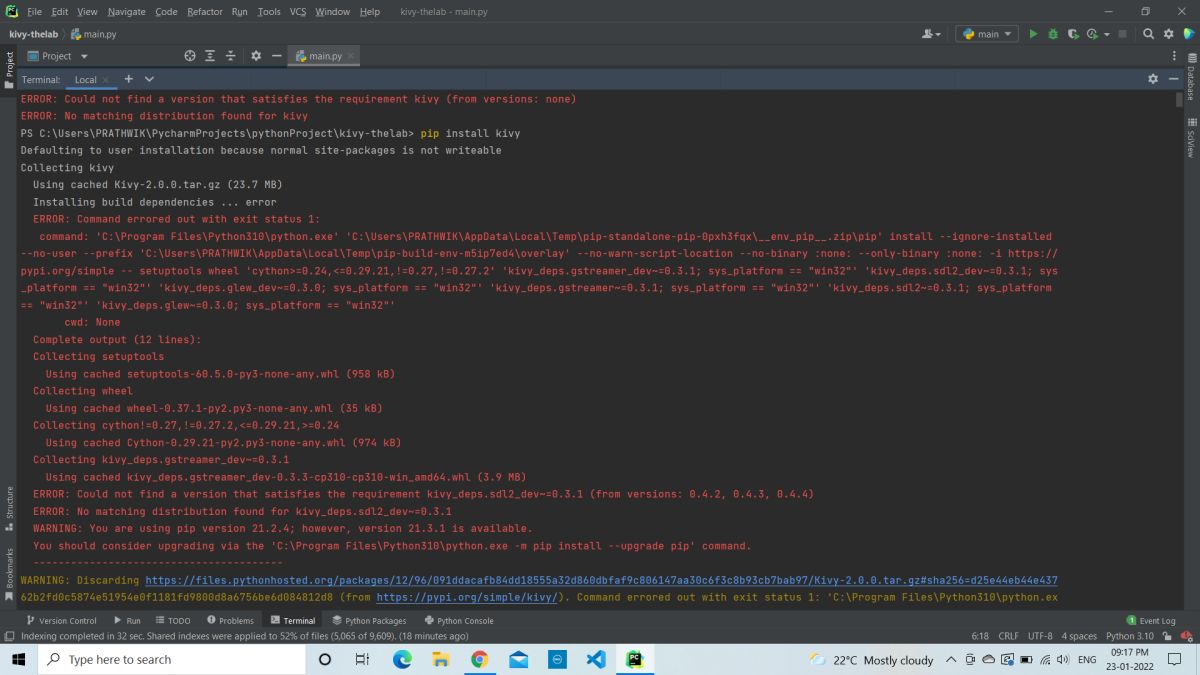This screenshot has height=675, width=1200.
Task: Toggle the read-only lock icon in status bar
Action: [x=1167, y=636]
